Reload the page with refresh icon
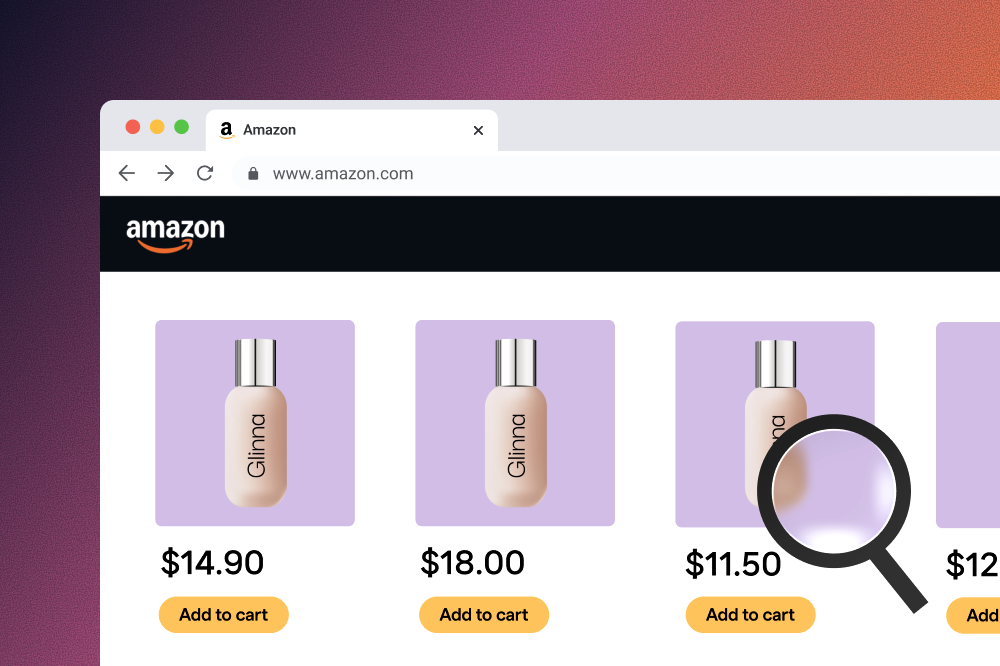Image resolution: width=1000 pixels, height=666 pixels. tap(205, 173)
